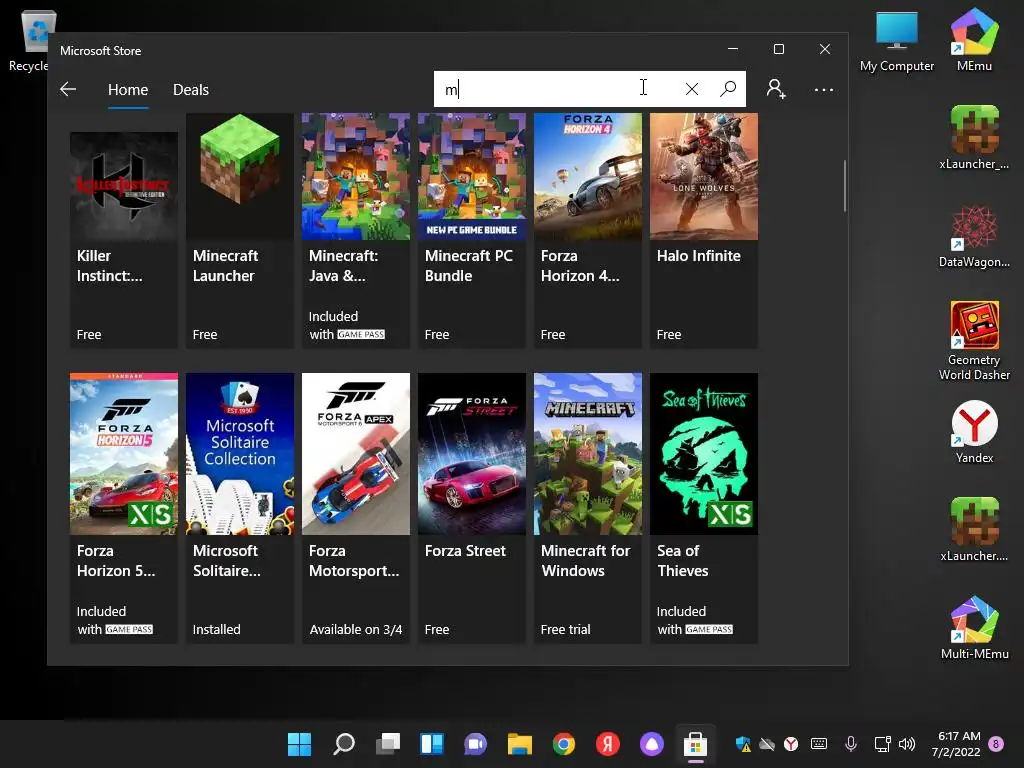This screenshot has height=768, width=1024.
Task: Click the Sea of Thieves title text
Action: pos(682,561)
